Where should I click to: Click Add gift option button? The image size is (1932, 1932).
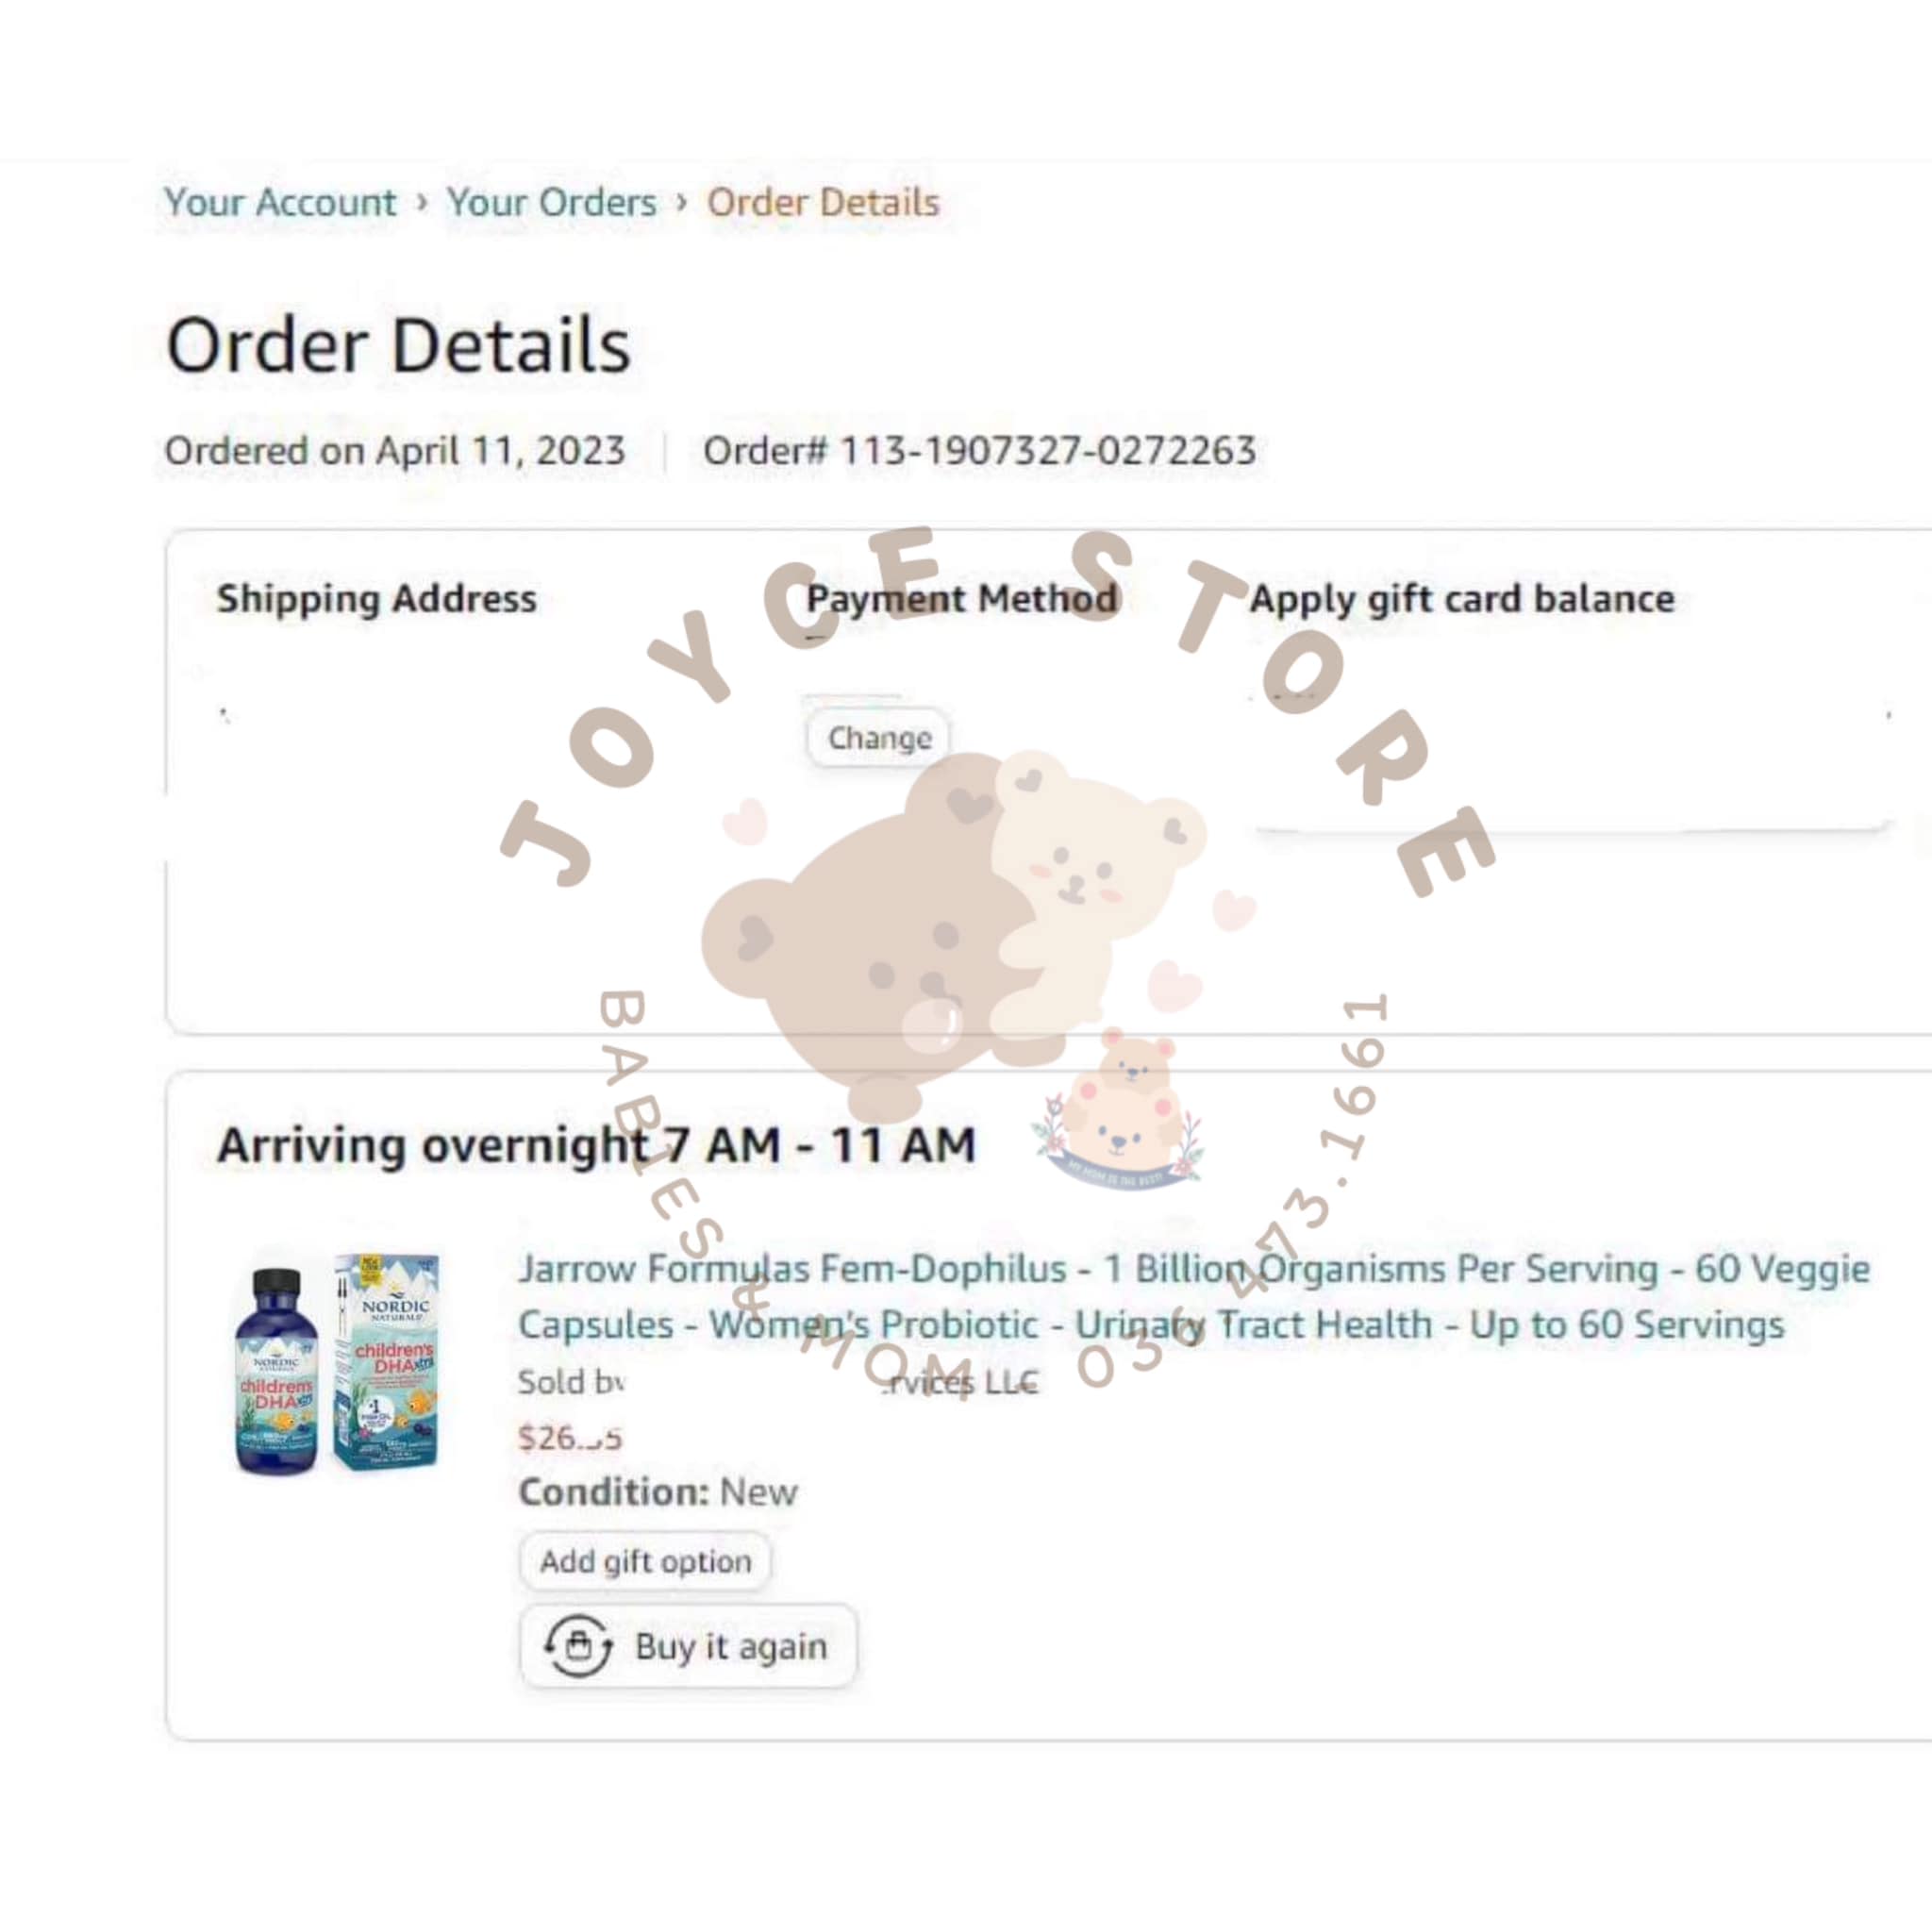[x=645, y=1561]
